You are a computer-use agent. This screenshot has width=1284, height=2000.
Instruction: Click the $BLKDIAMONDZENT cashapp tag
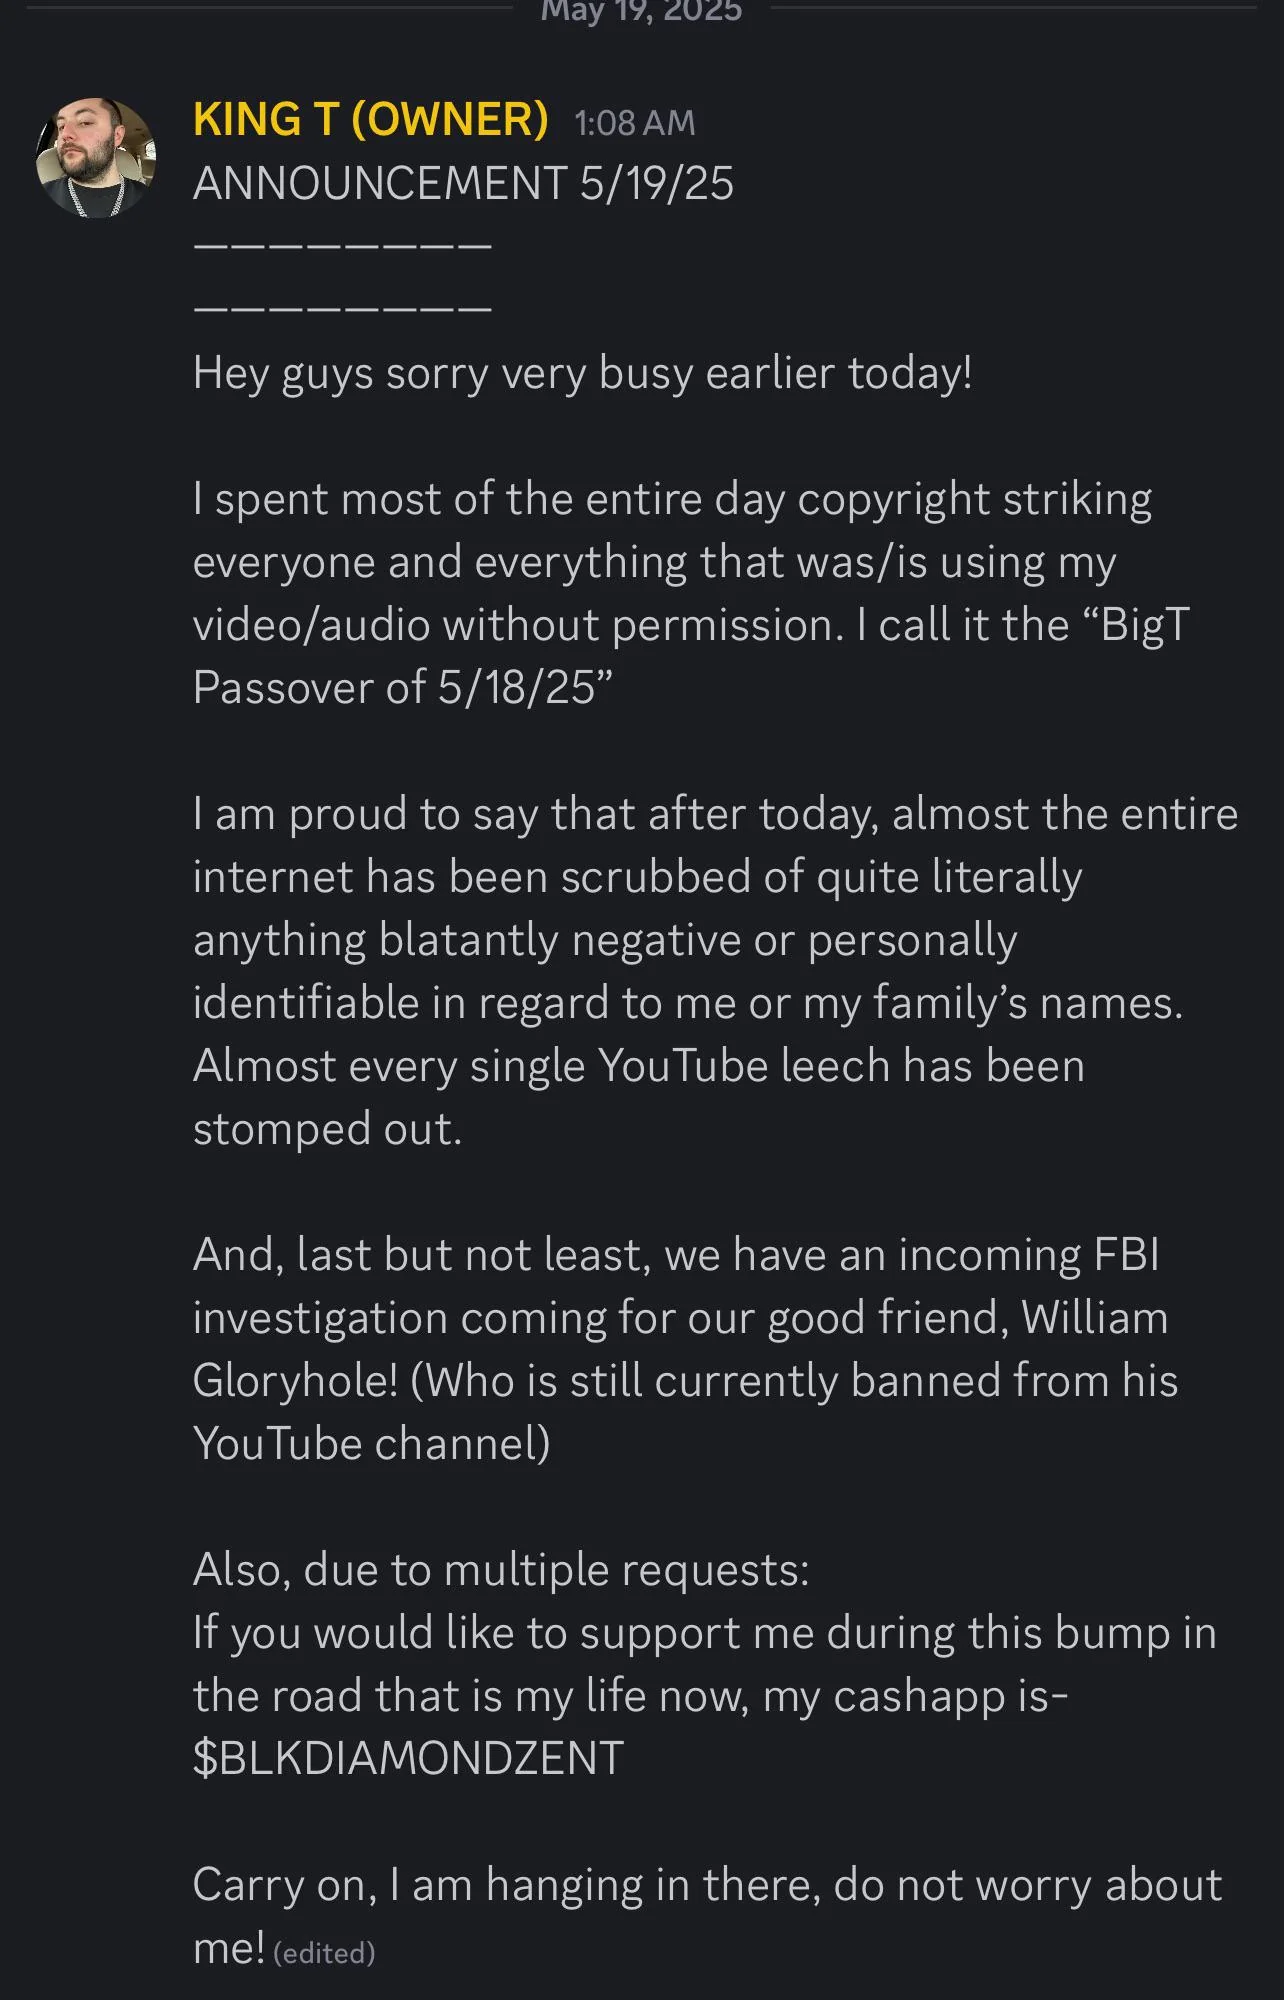tap(408, 1758)
